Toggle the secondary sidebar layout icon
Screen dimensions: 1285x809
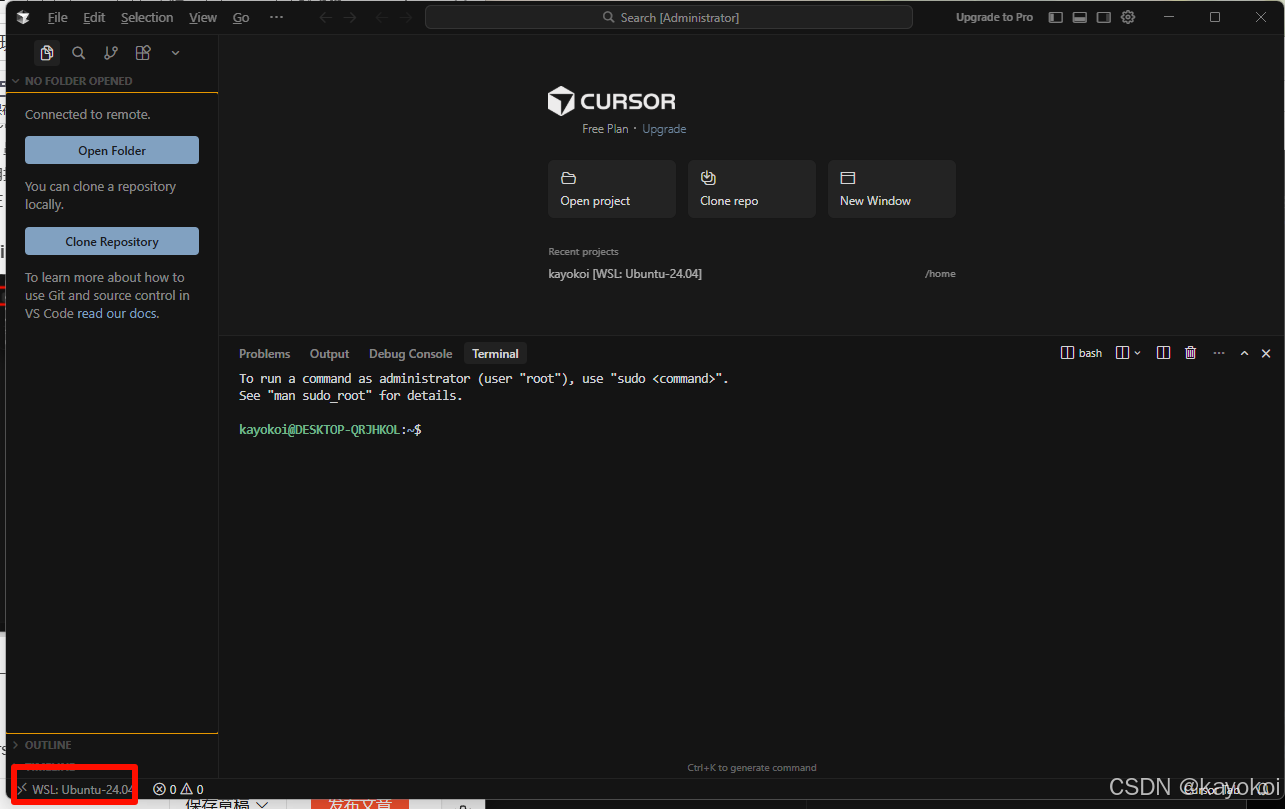[1104, 17]
